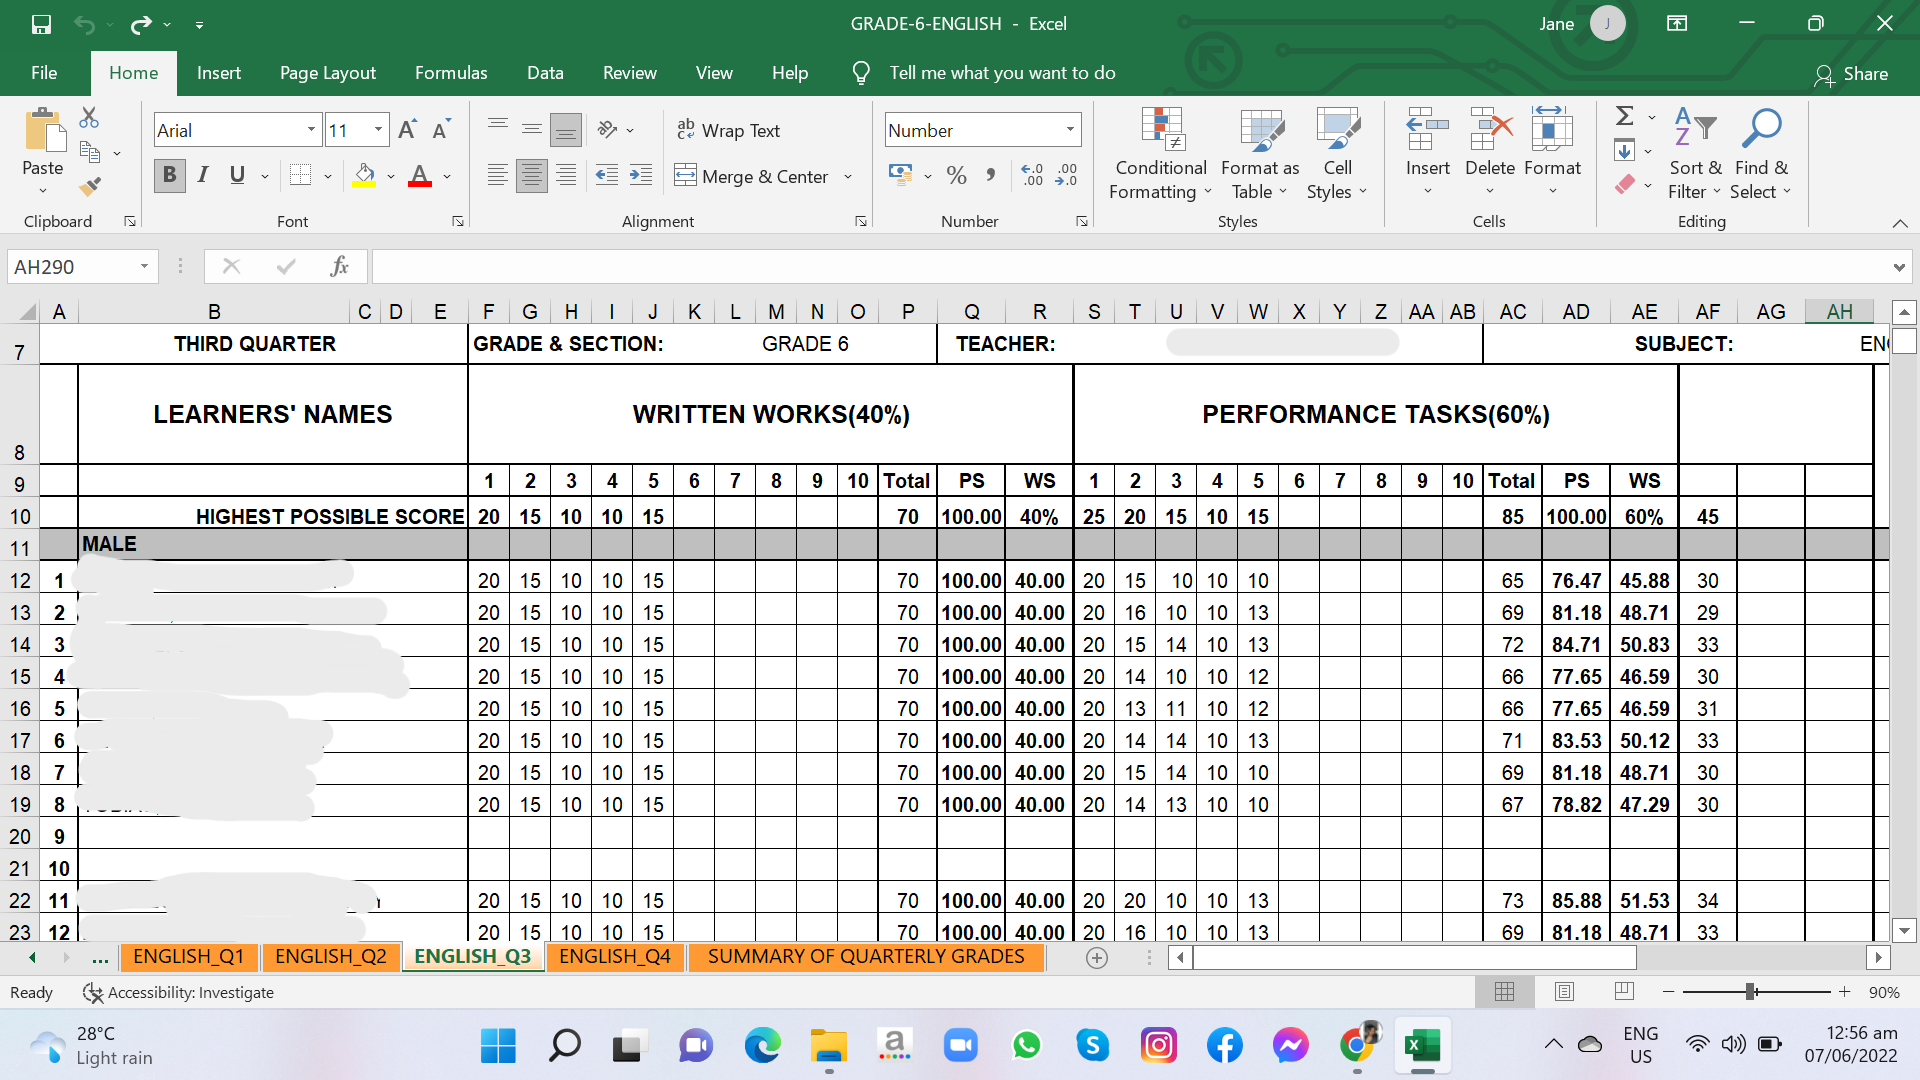Viewport: 1920px width, 1080px height.
Task: Toggle Italic formatting button
Action: 203,176
